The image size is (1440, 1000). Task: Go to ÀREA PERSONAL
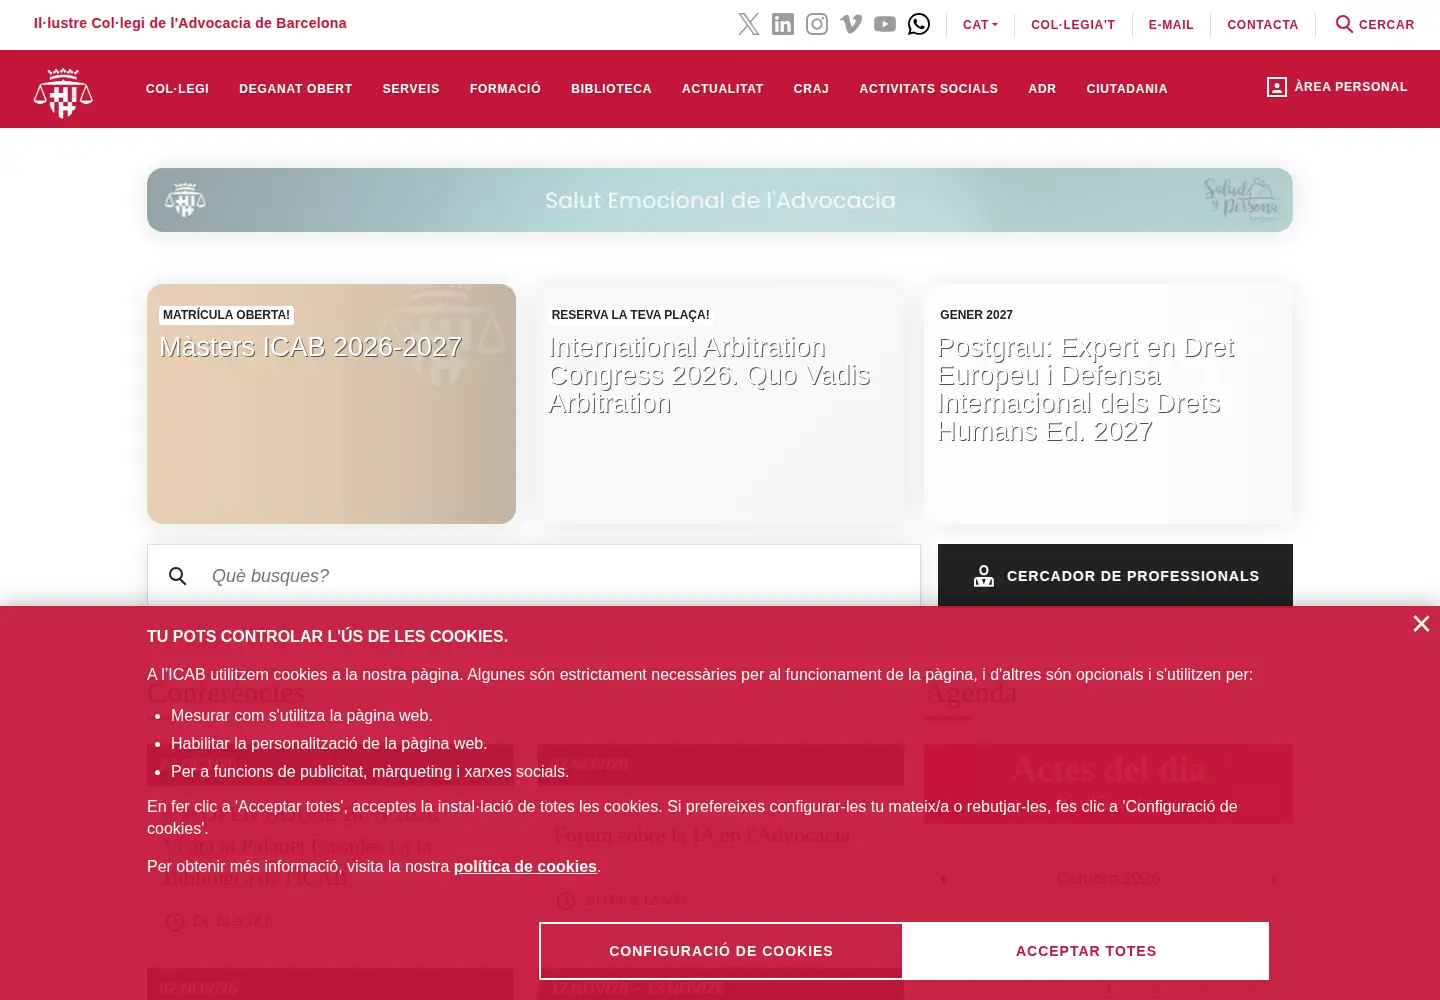(x=1337, y=87)
